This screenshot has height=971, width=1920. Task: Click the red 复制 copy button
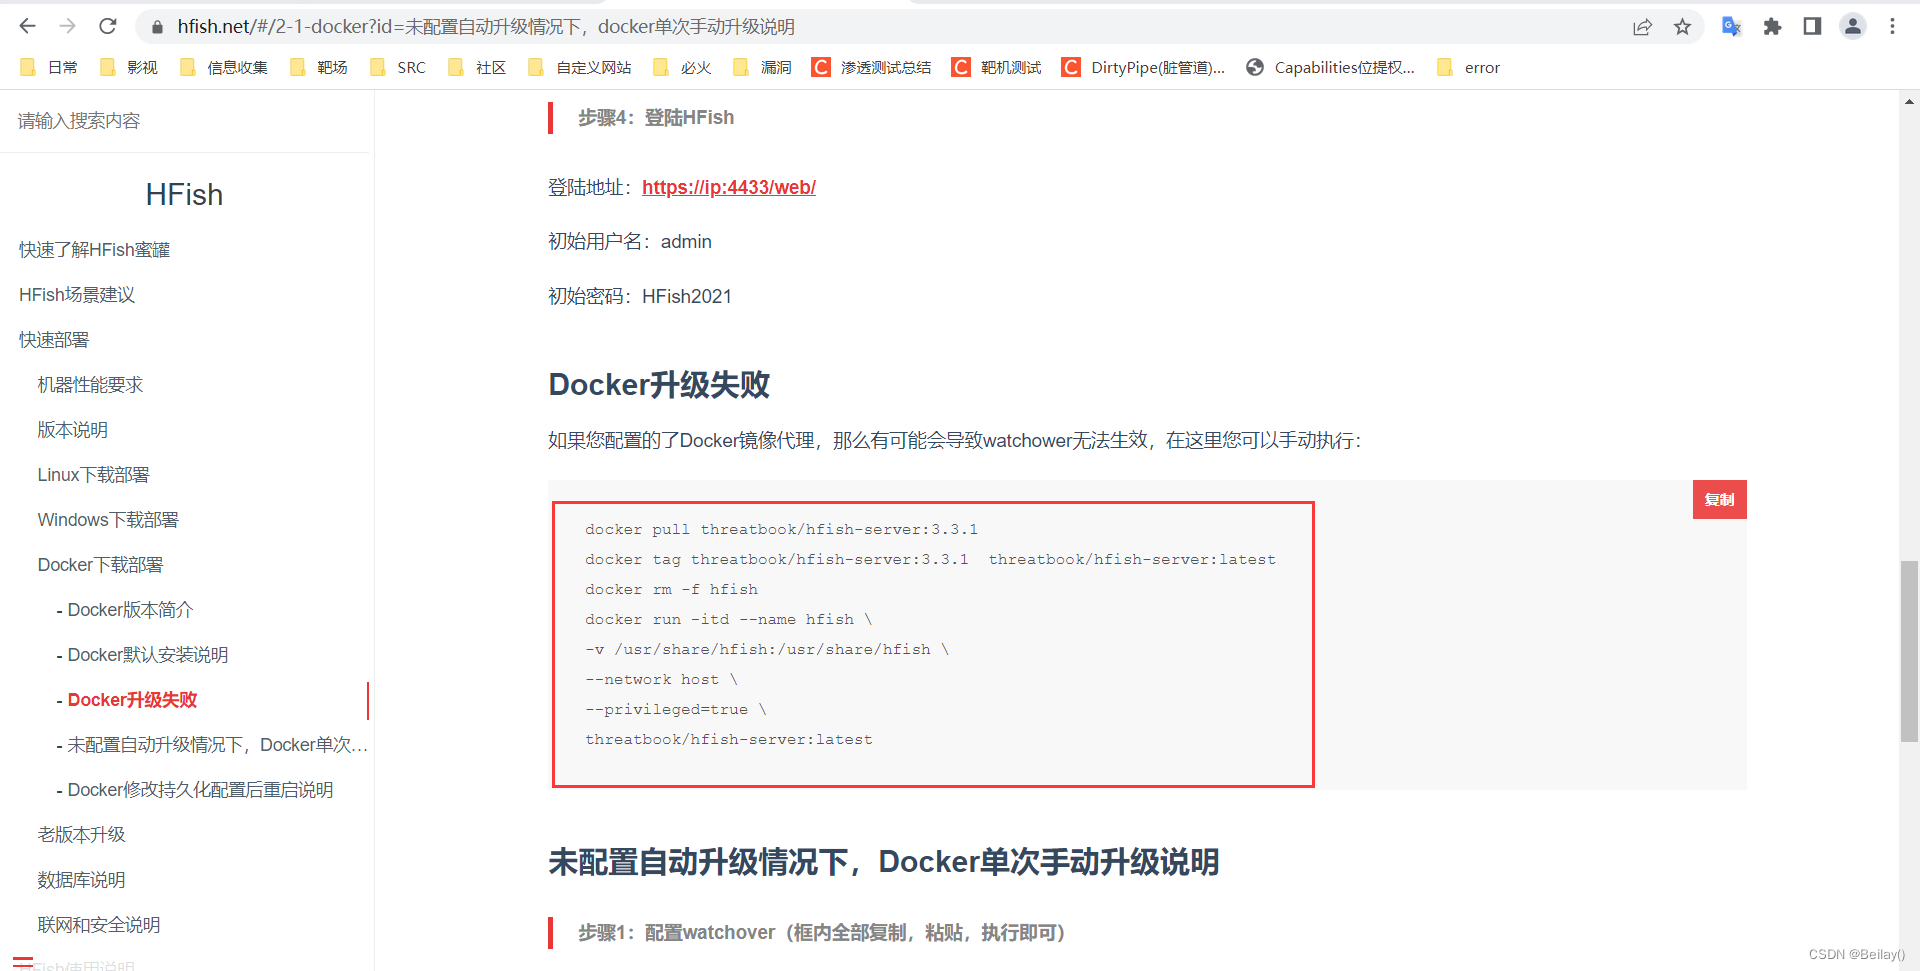pos(1720,499)
